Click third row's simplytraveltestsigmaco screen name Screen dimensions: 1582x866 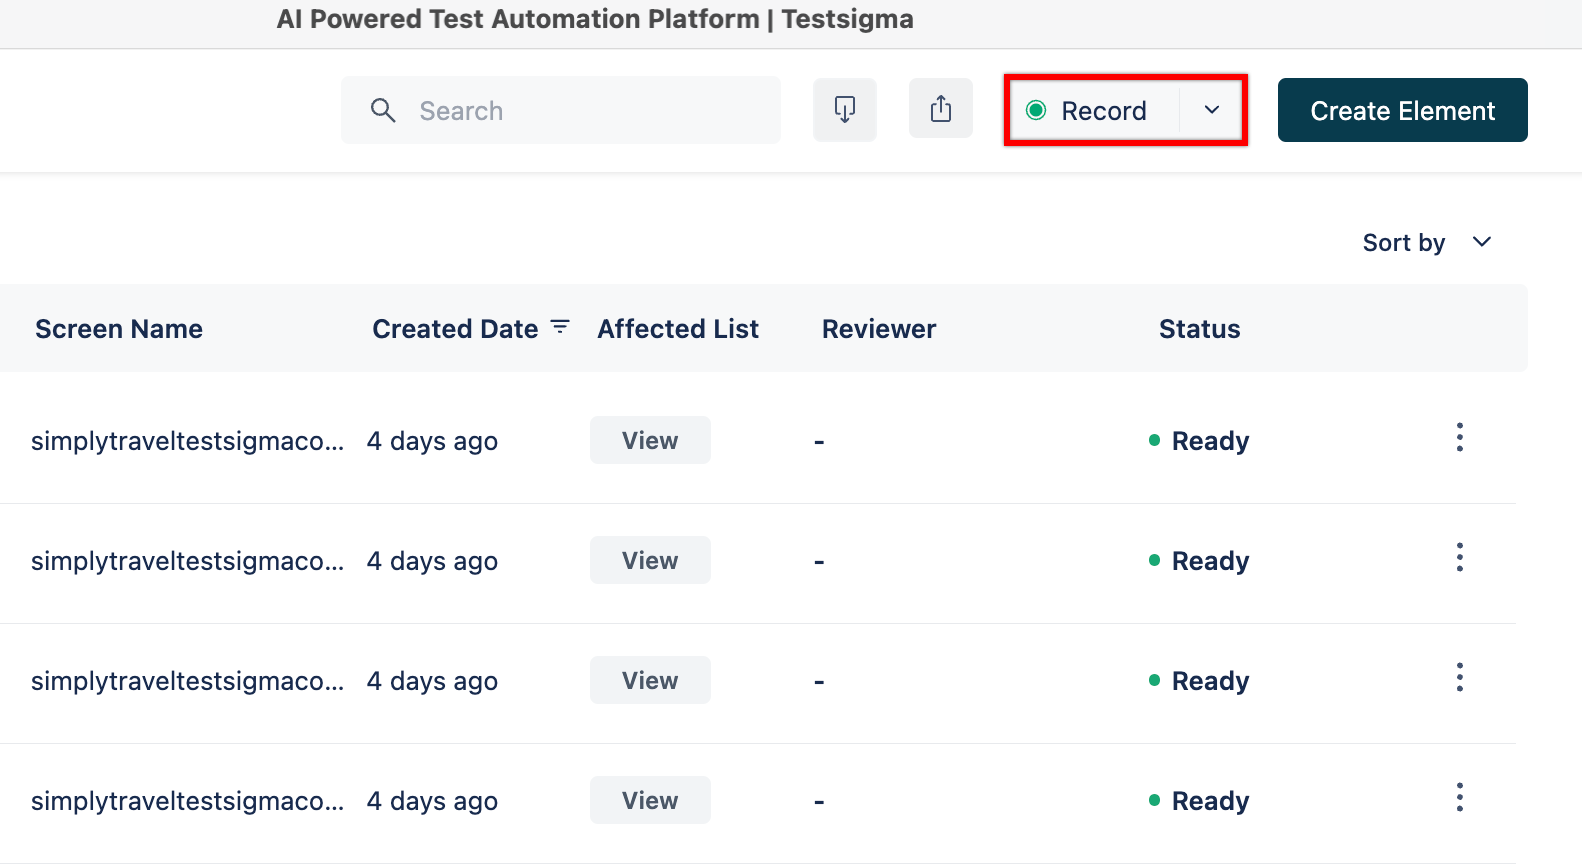coord(187,681)
